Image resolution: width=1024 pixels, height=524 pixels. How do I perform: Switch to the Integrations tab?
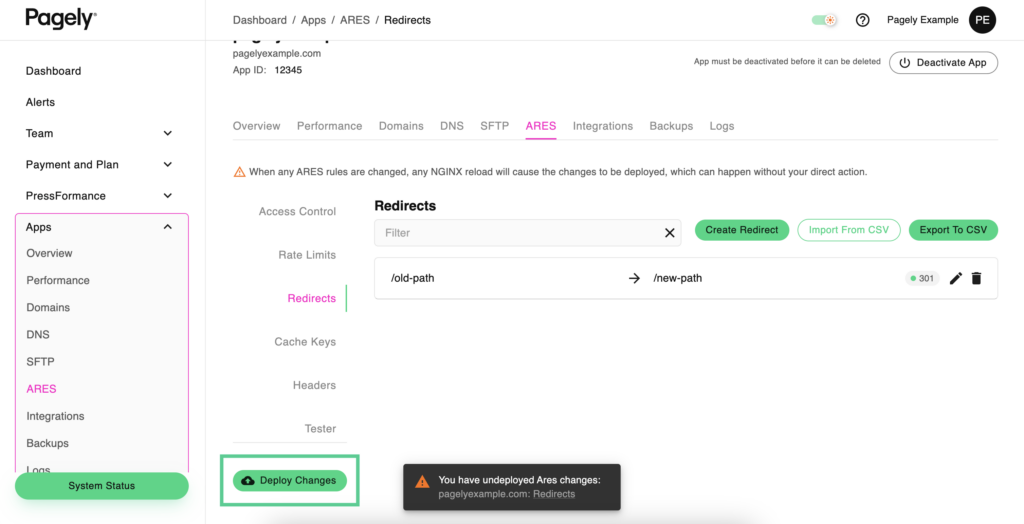pyautogui.click(x=603, y=126)
